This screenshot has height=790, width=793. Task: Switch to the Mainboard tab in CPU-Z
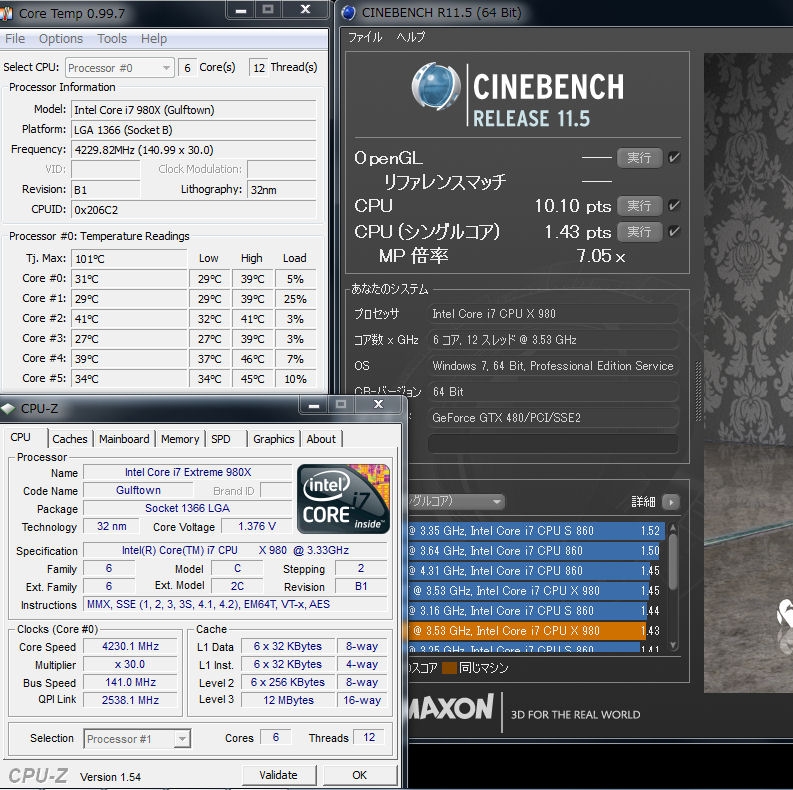coord(124,439)
